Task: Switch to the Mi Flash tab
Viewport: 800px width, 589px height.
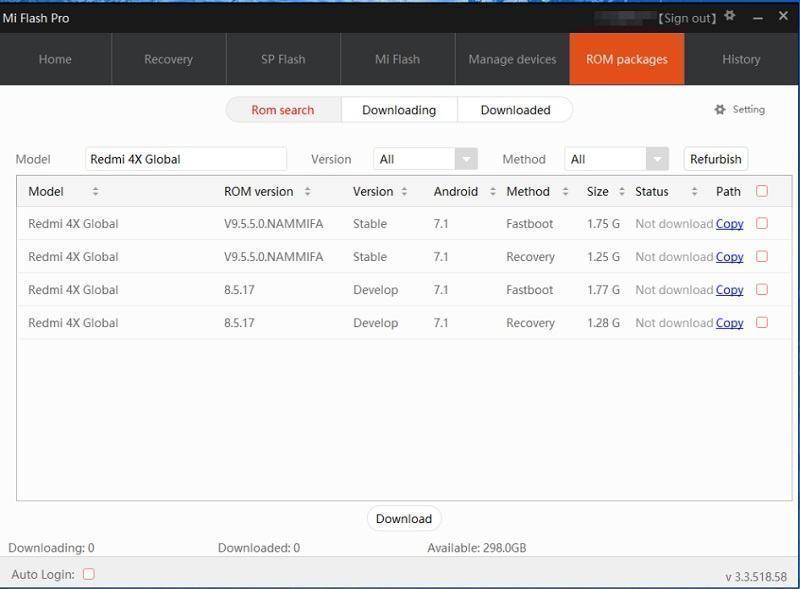Action: tap(397, 59)
